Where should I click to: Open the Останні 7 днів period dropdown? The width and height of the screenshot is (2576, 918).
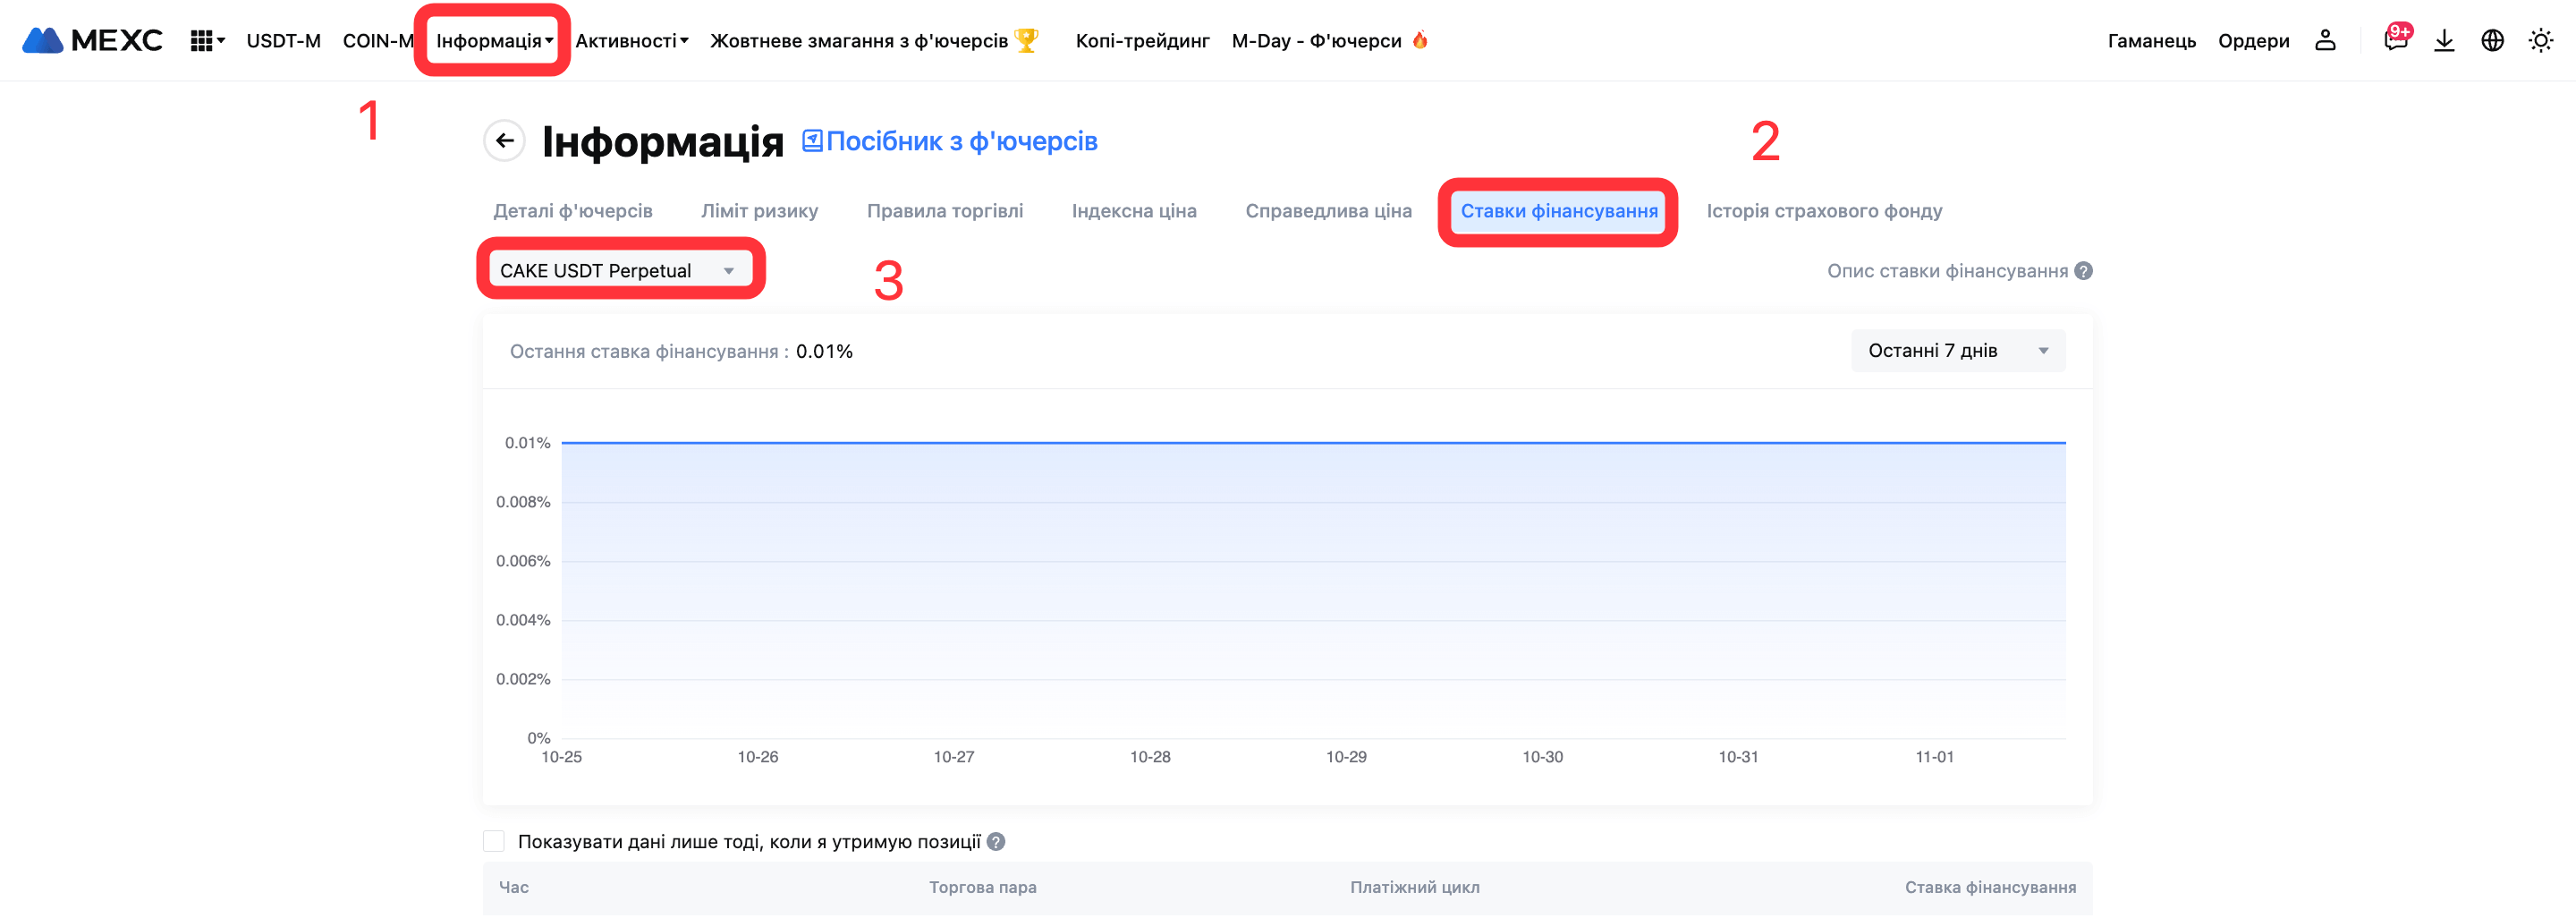1957,351
